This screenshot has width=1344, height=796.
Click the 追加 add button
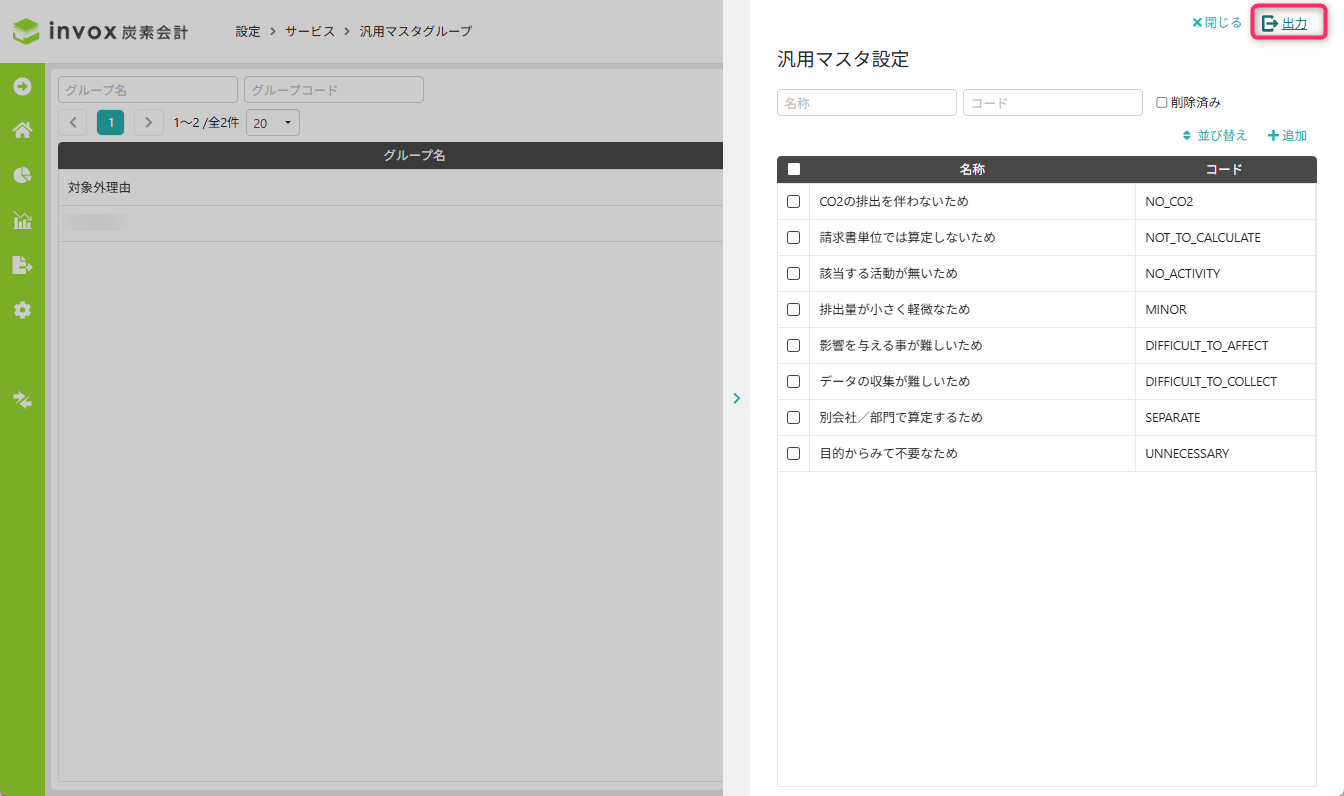pos(1288,135)
